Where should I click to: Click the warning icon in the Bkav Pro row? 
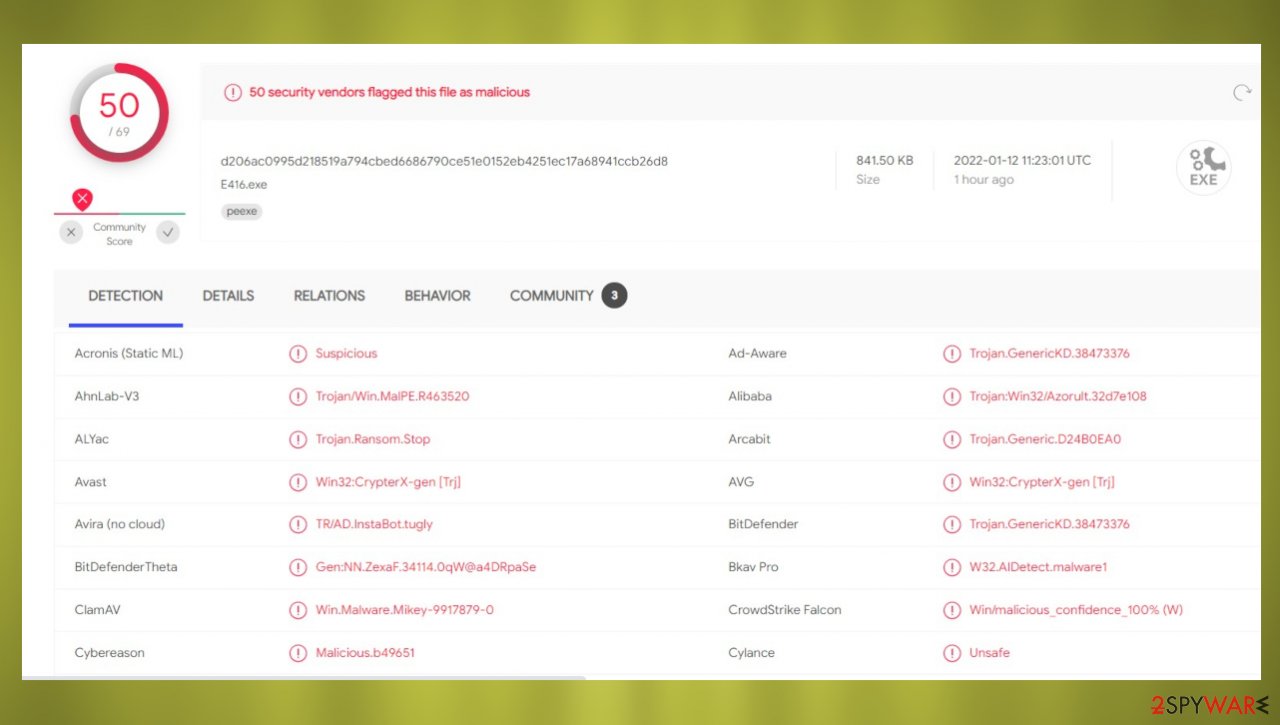point(952,567)
